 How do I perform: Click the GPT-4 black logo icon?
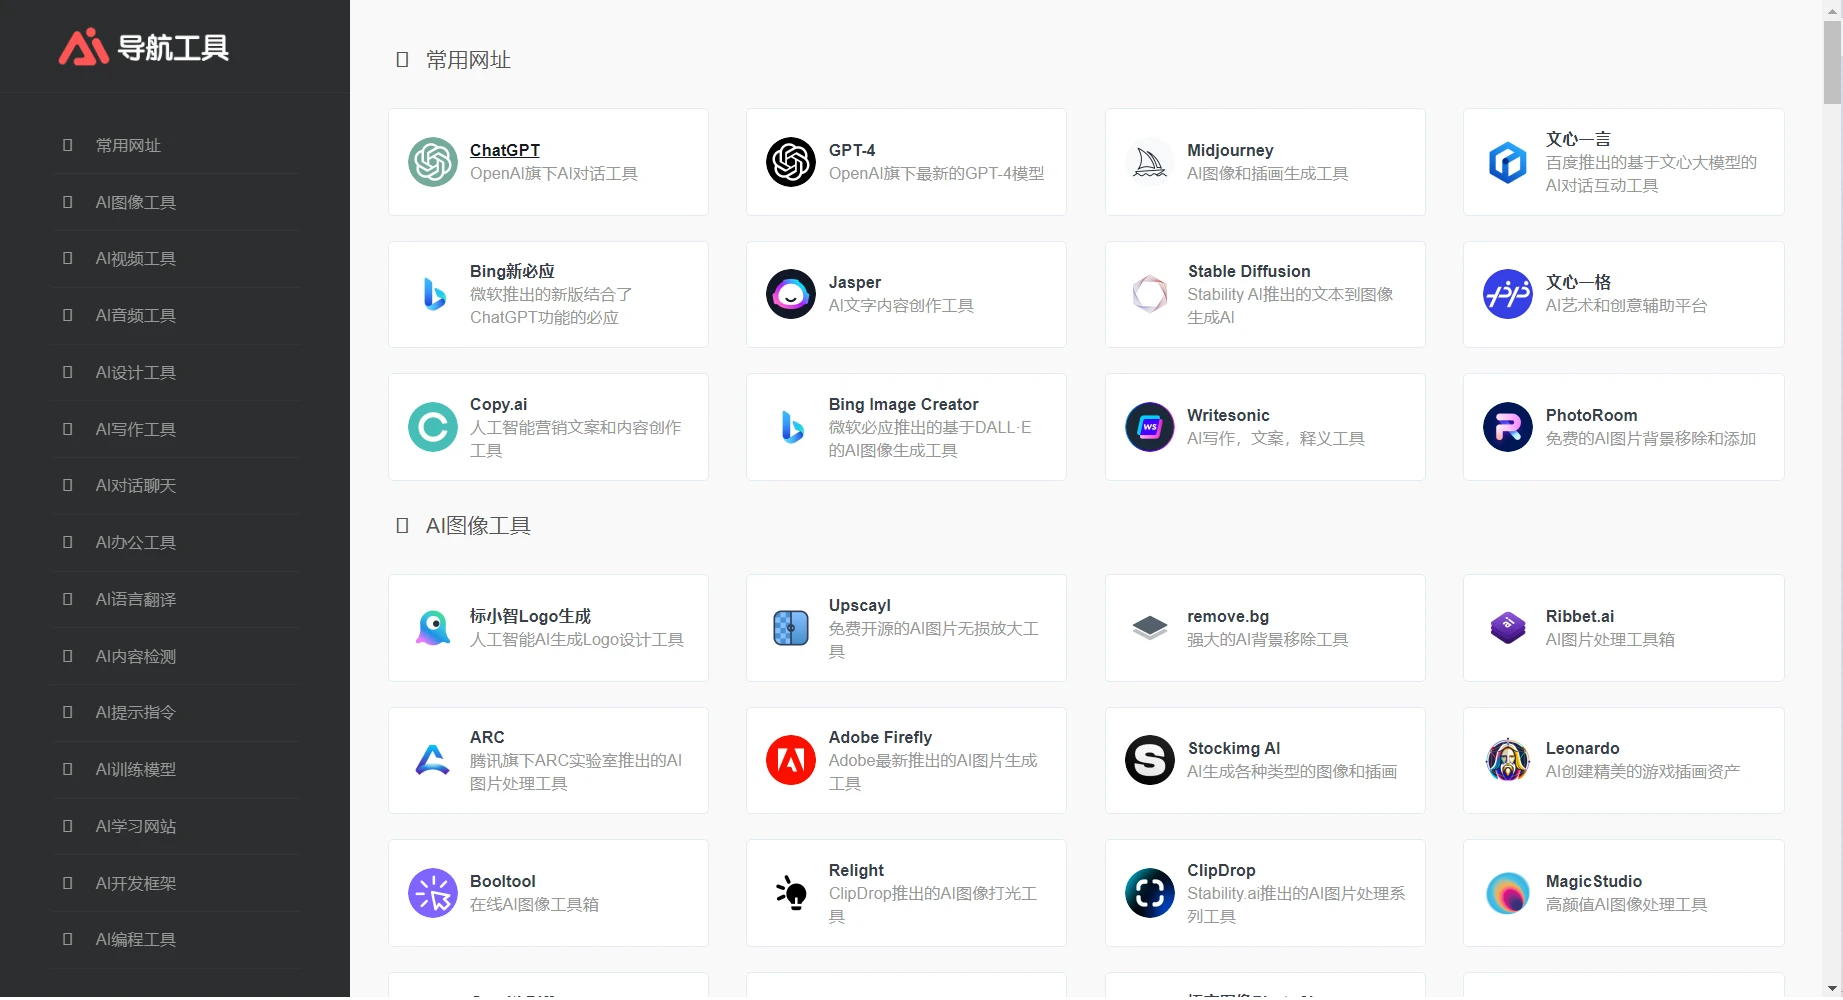(x=791, y=162)
